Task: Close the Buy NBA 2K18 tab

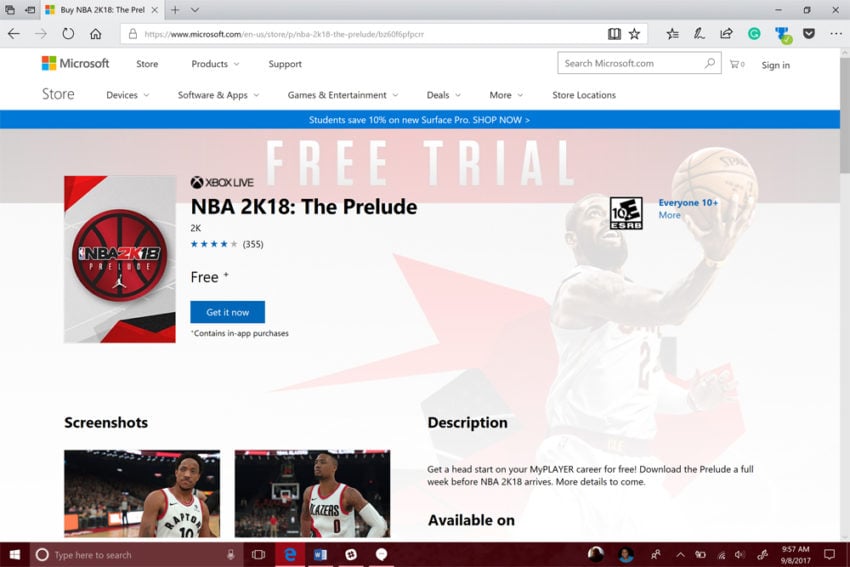Action: point(154,10)
